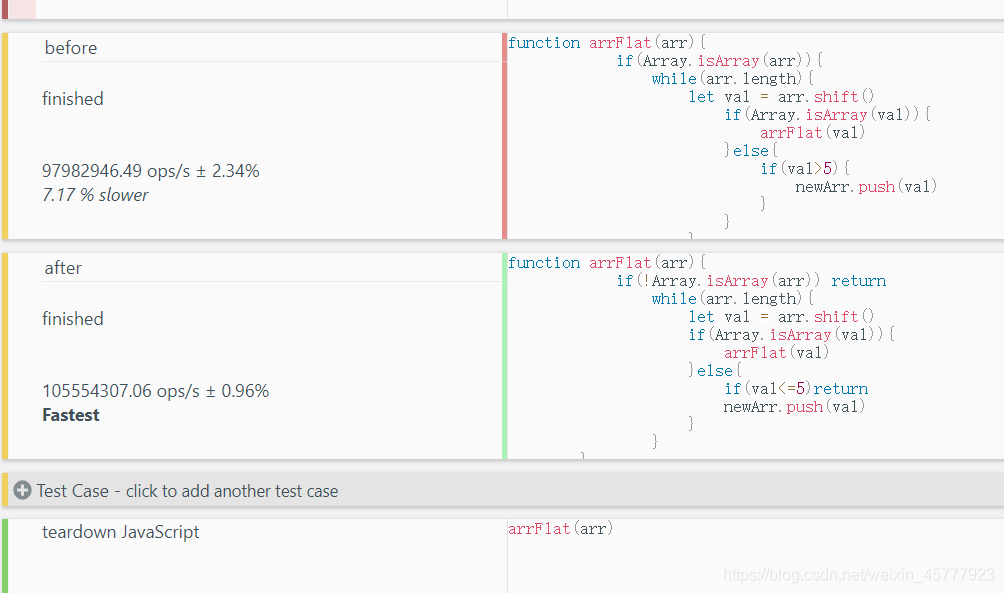The height and width of the screenshot is (593, 1004).
Task: Click 'finished' status in the before case
Action: pos(72,99)
